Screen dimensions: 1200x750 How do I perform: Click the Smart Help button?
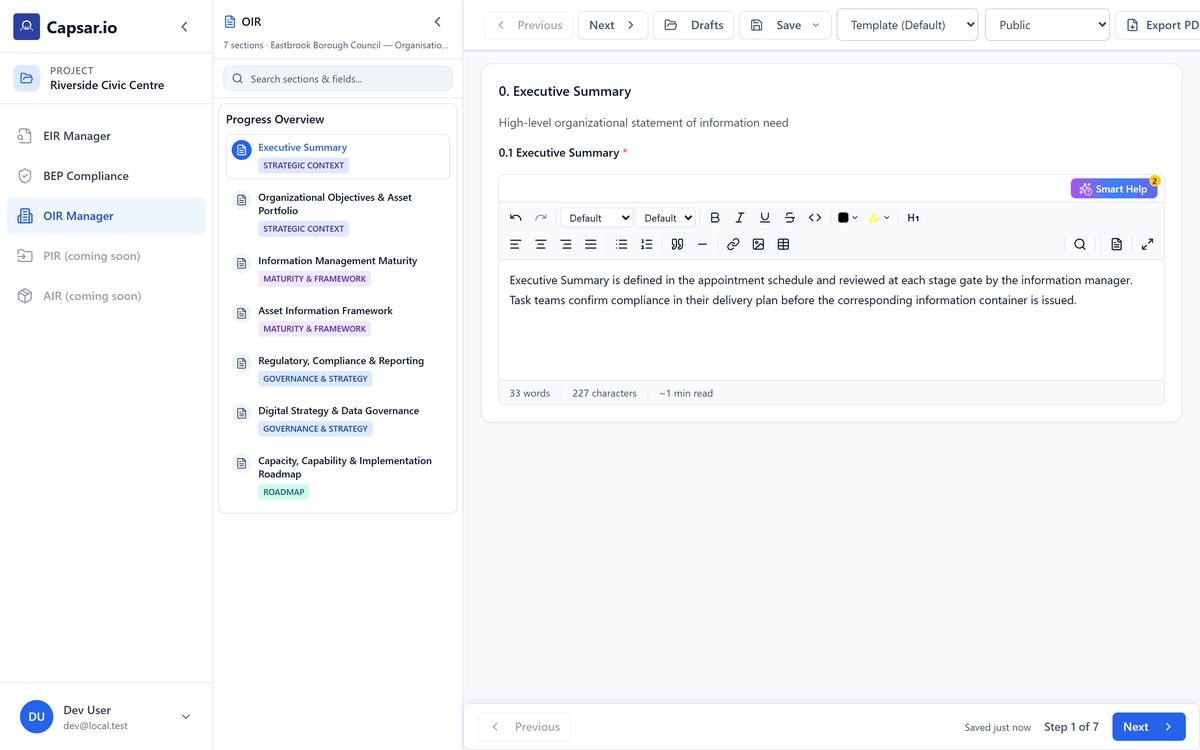coord(1114,189)
